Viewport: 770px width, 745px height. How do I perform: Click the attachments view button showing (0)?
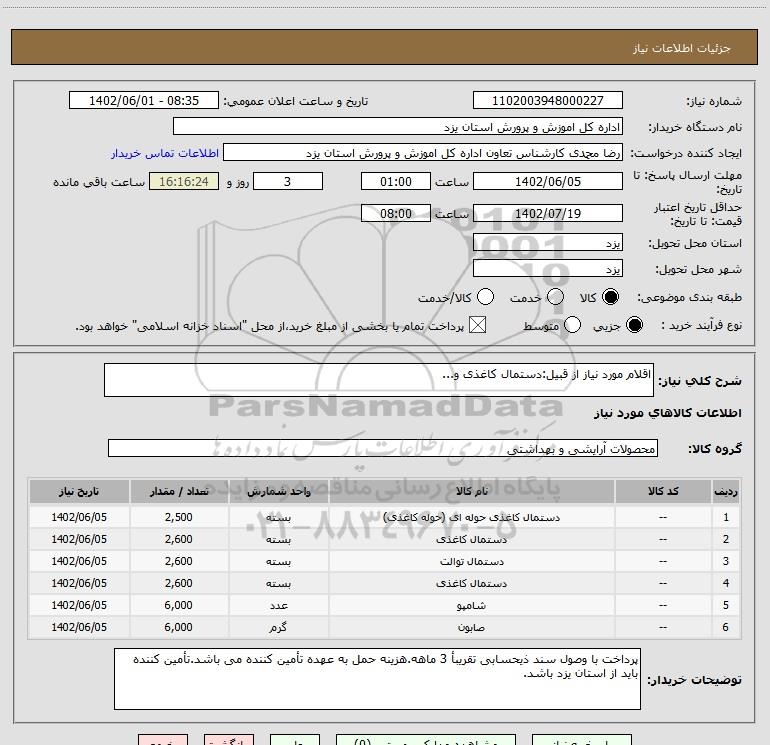(426, 740)
